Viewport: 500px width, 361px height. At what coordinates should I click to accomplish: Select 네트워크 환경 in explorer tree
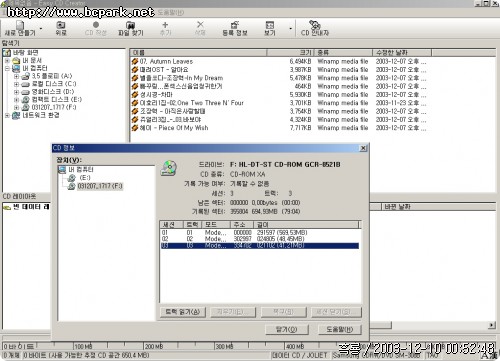click(x=36, y=115)
